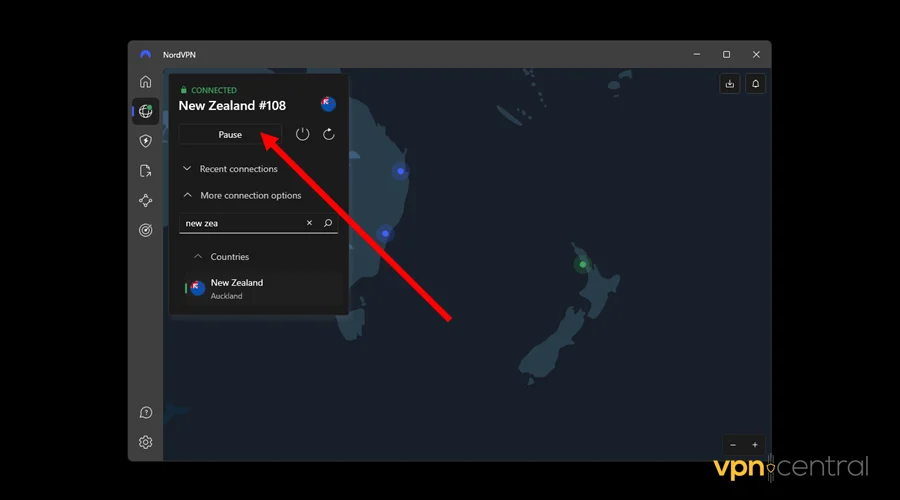
Task: Click the upper blue Australia server dot
Action: (x=401, y=171)
